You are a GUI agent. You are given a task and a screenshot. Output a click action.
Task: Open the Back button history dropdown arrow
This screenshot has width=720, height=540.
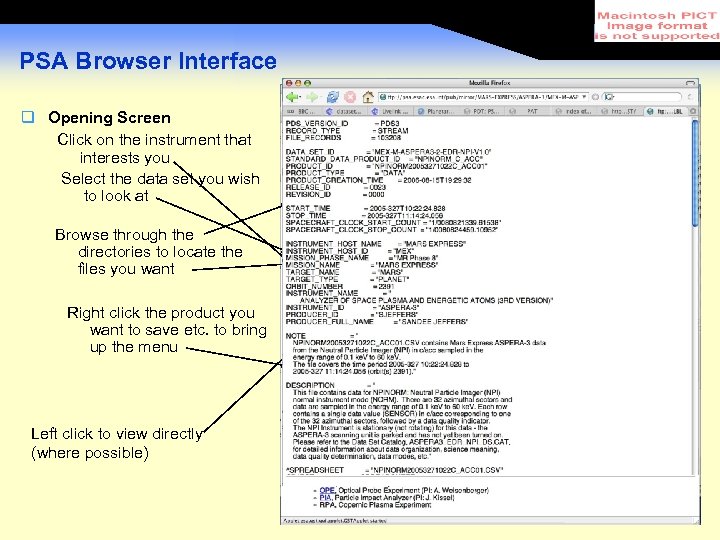(x=299, y=97)
